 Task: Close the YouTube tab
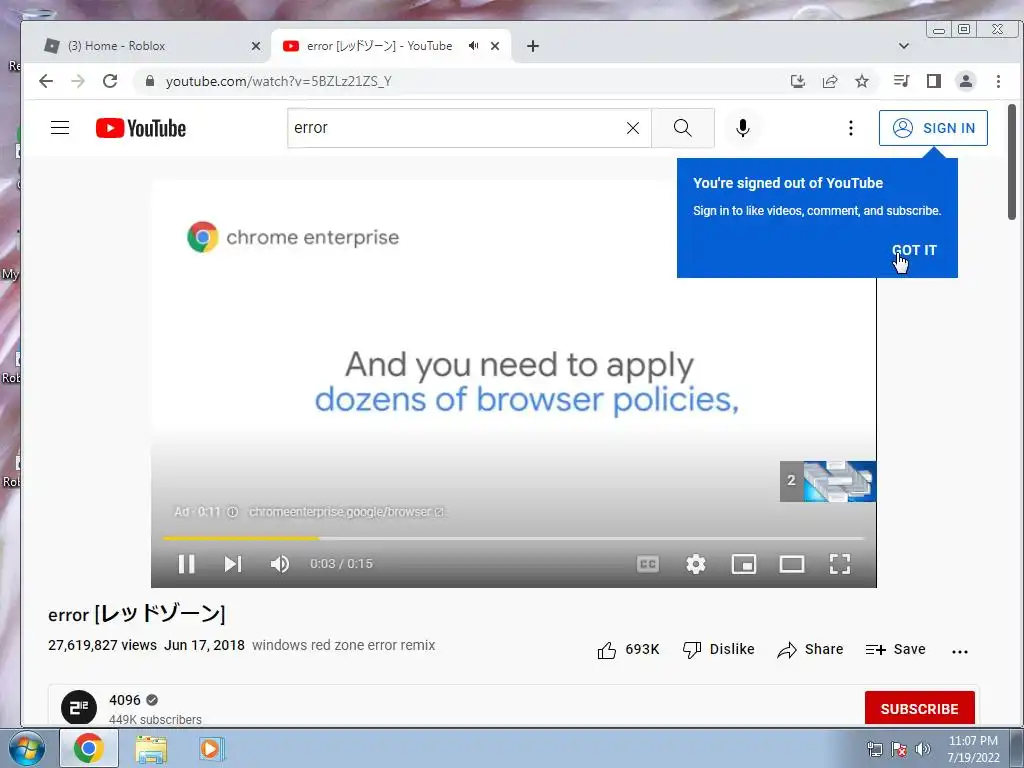coord(495,46)
